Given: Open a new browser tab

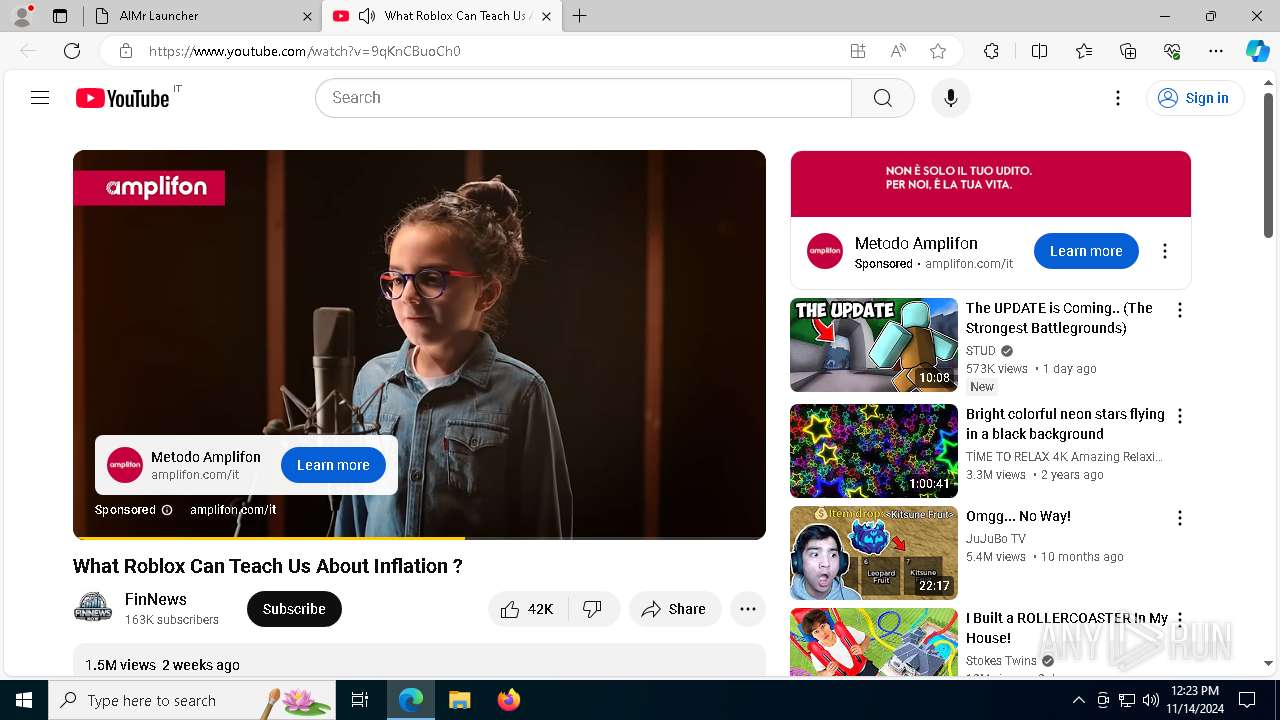Looking at the screenshot, I should click(x=579, y=16).
